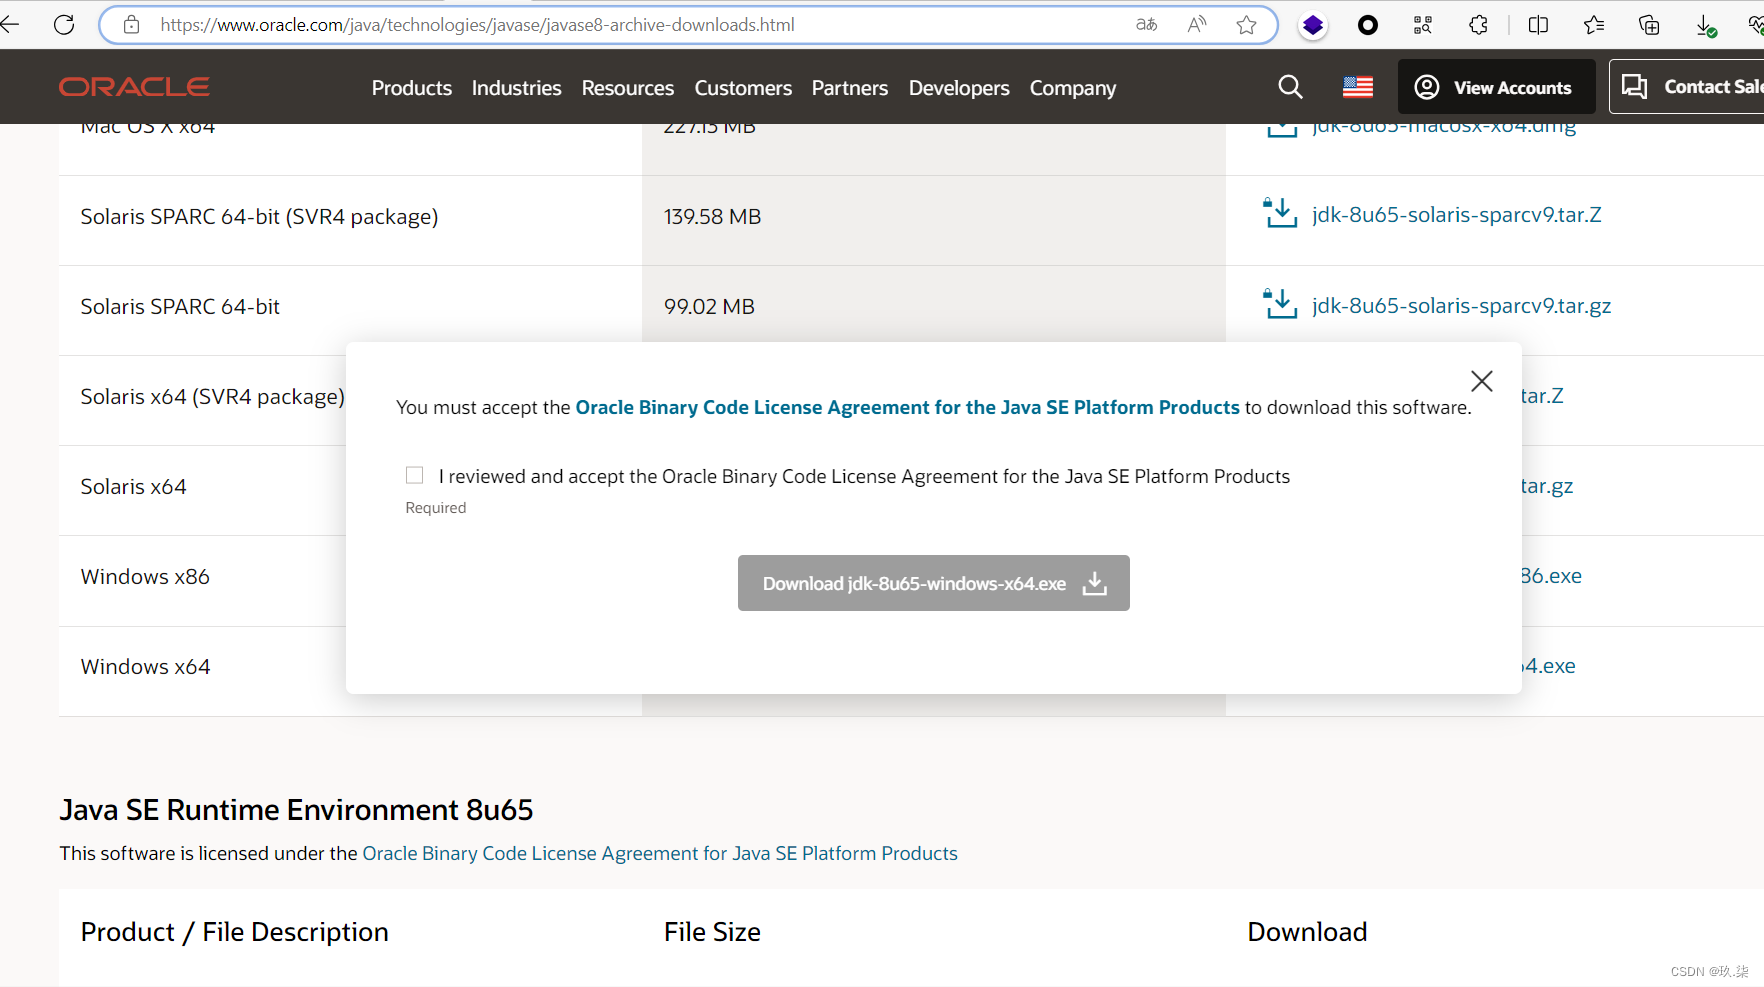Click download icon for sparcv9.tar.gz
Image resolution: width=1764 pixels, height=987 pixels.
(x=1280, y=303)
